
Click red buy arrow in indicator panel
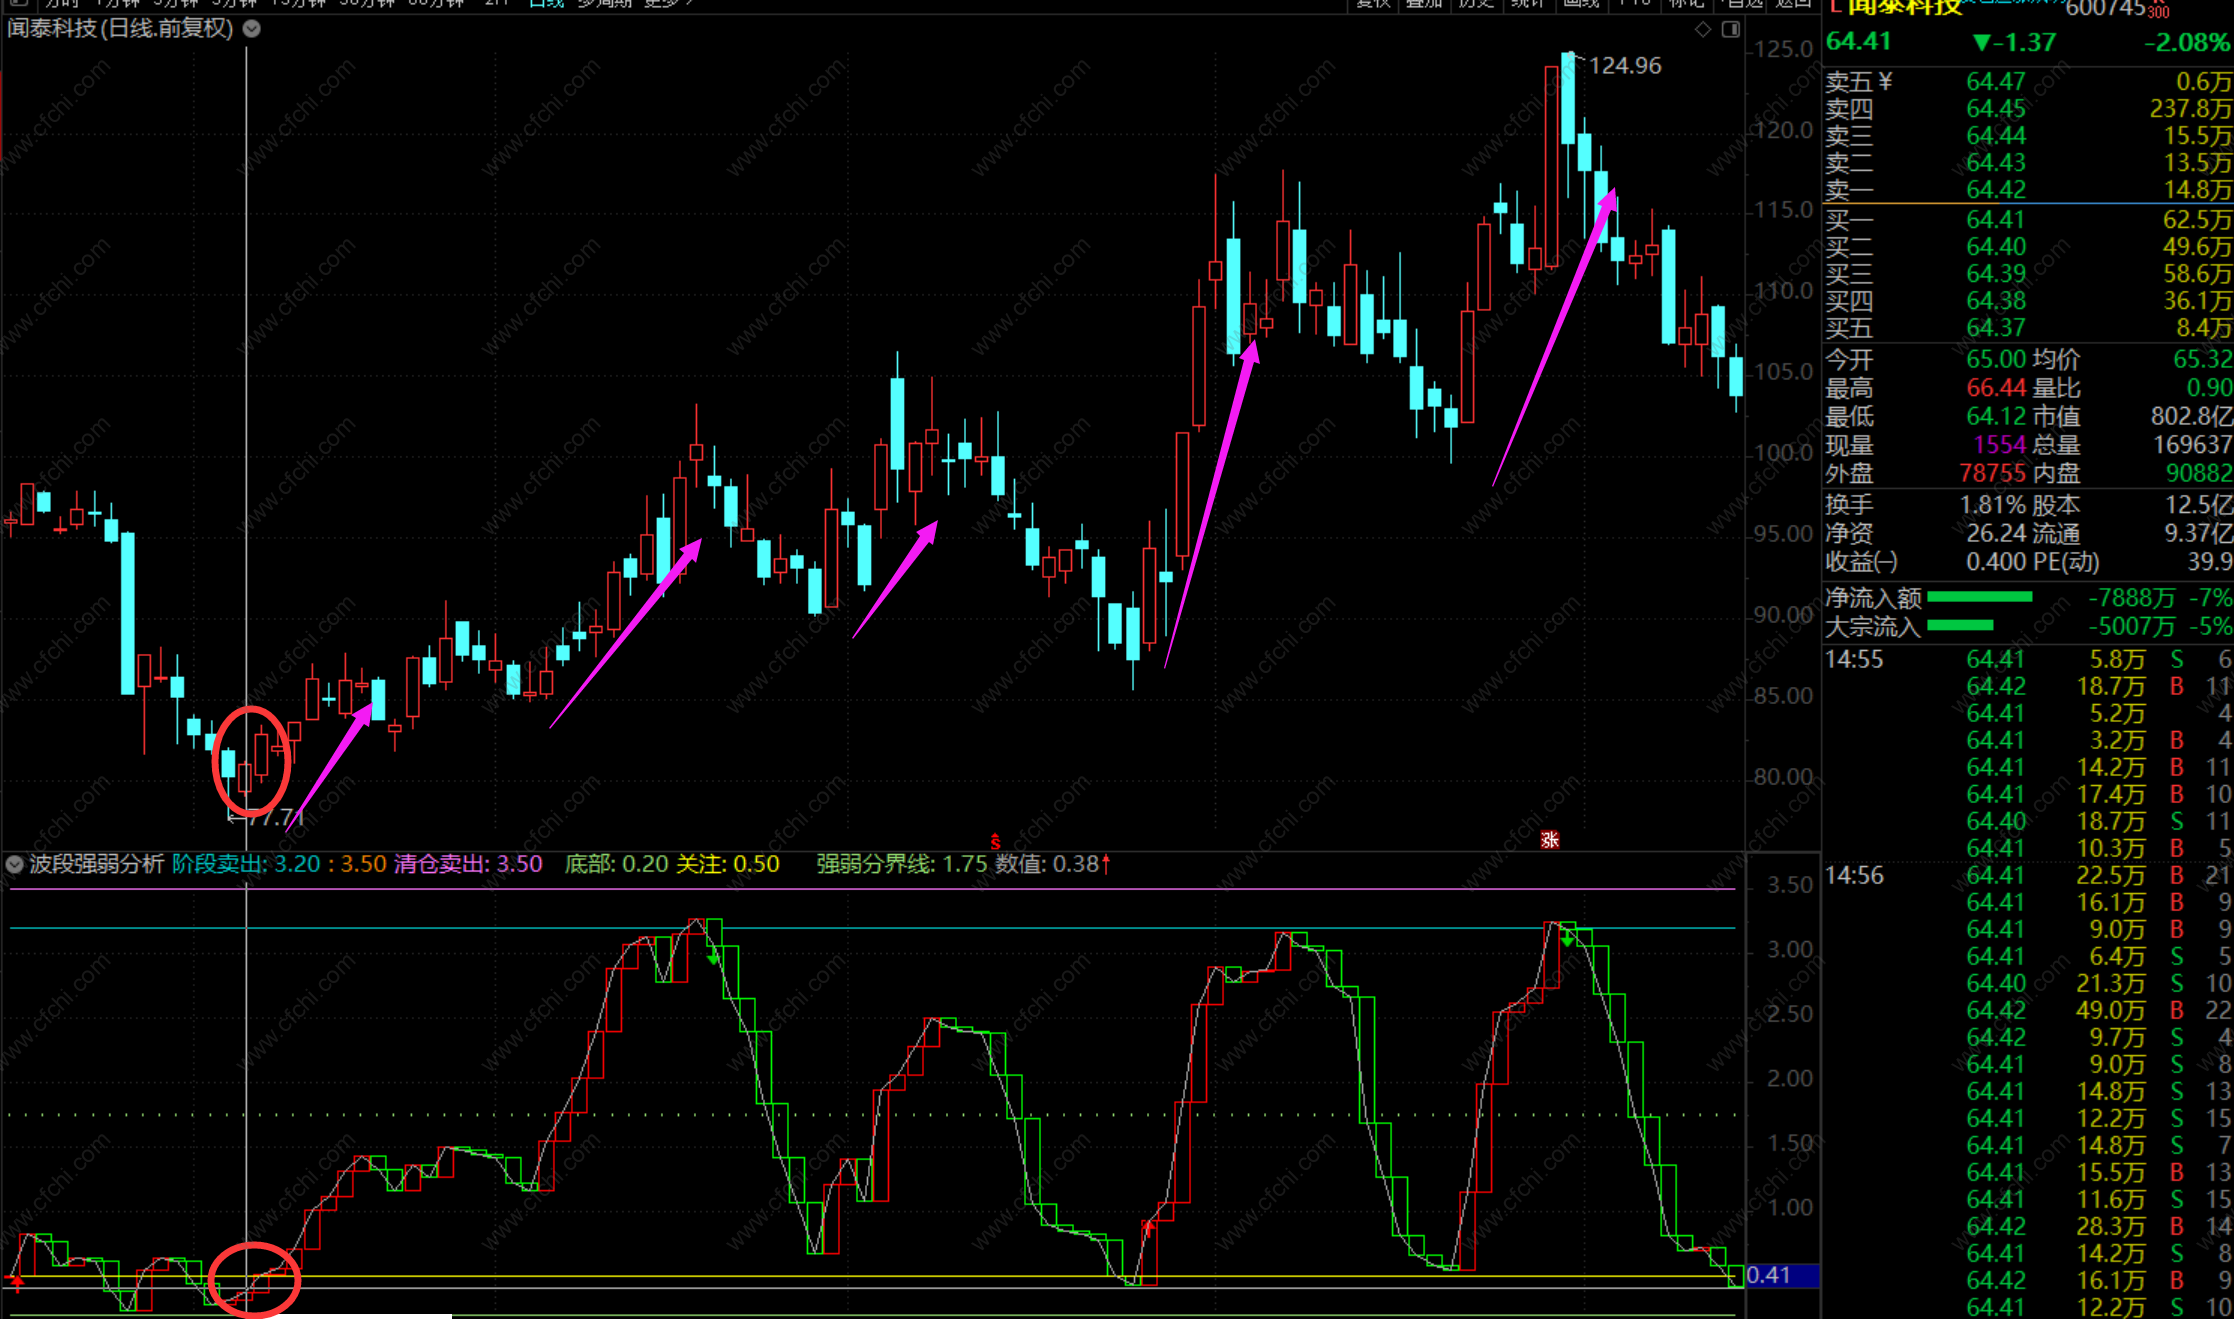coord(1149,1227)
